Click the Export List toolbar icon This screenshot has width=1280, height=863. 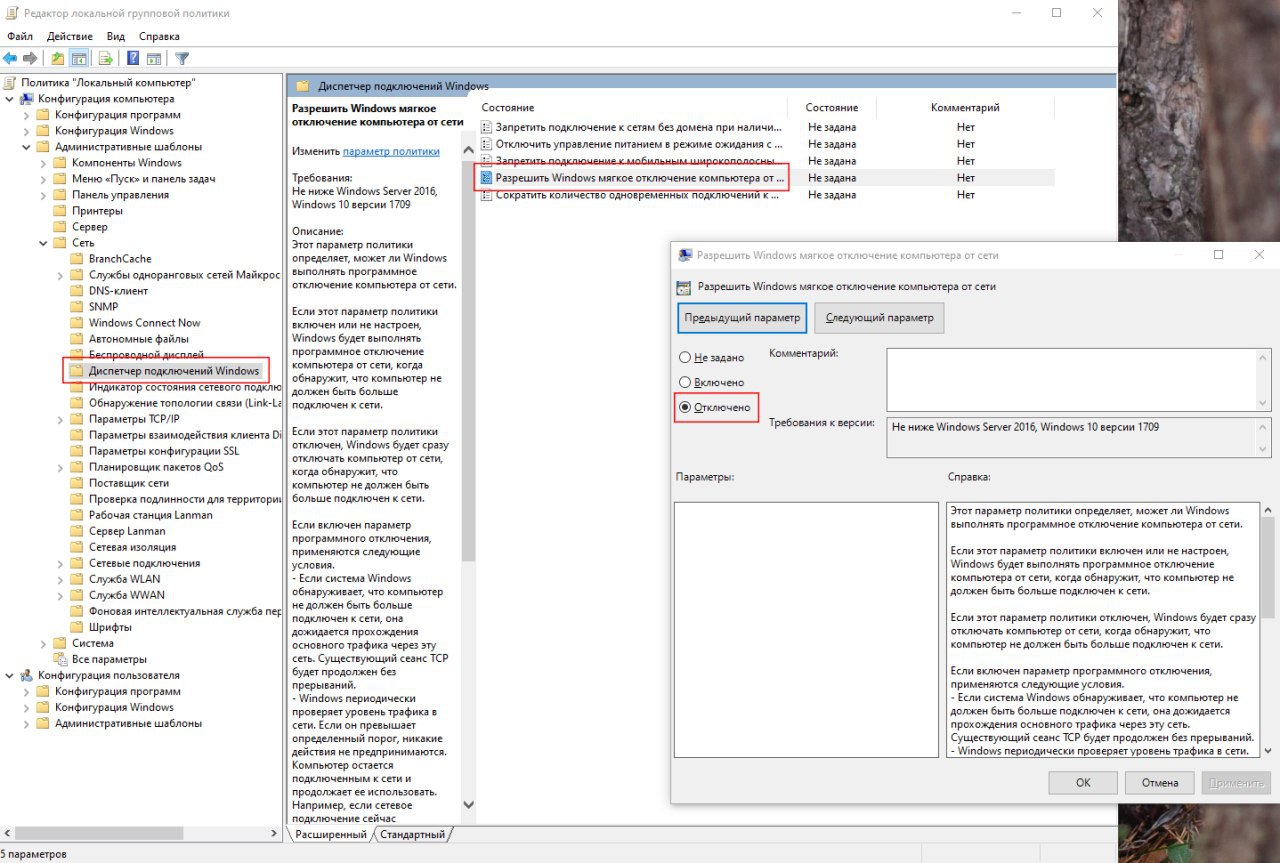point(105,58)
